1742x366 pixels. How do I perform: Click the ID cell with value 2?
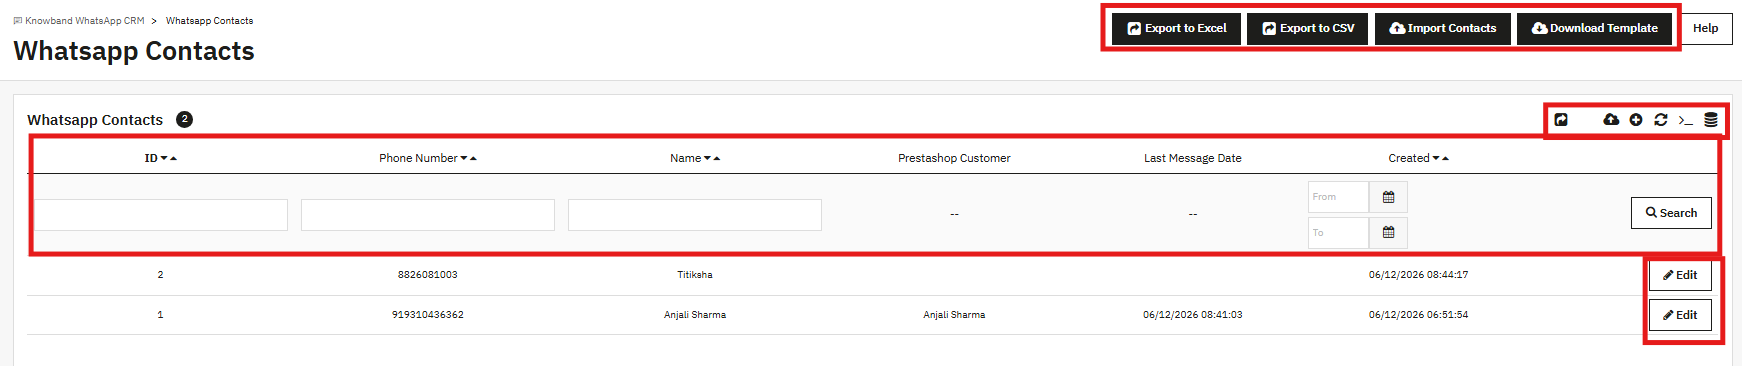coord(160,275)
